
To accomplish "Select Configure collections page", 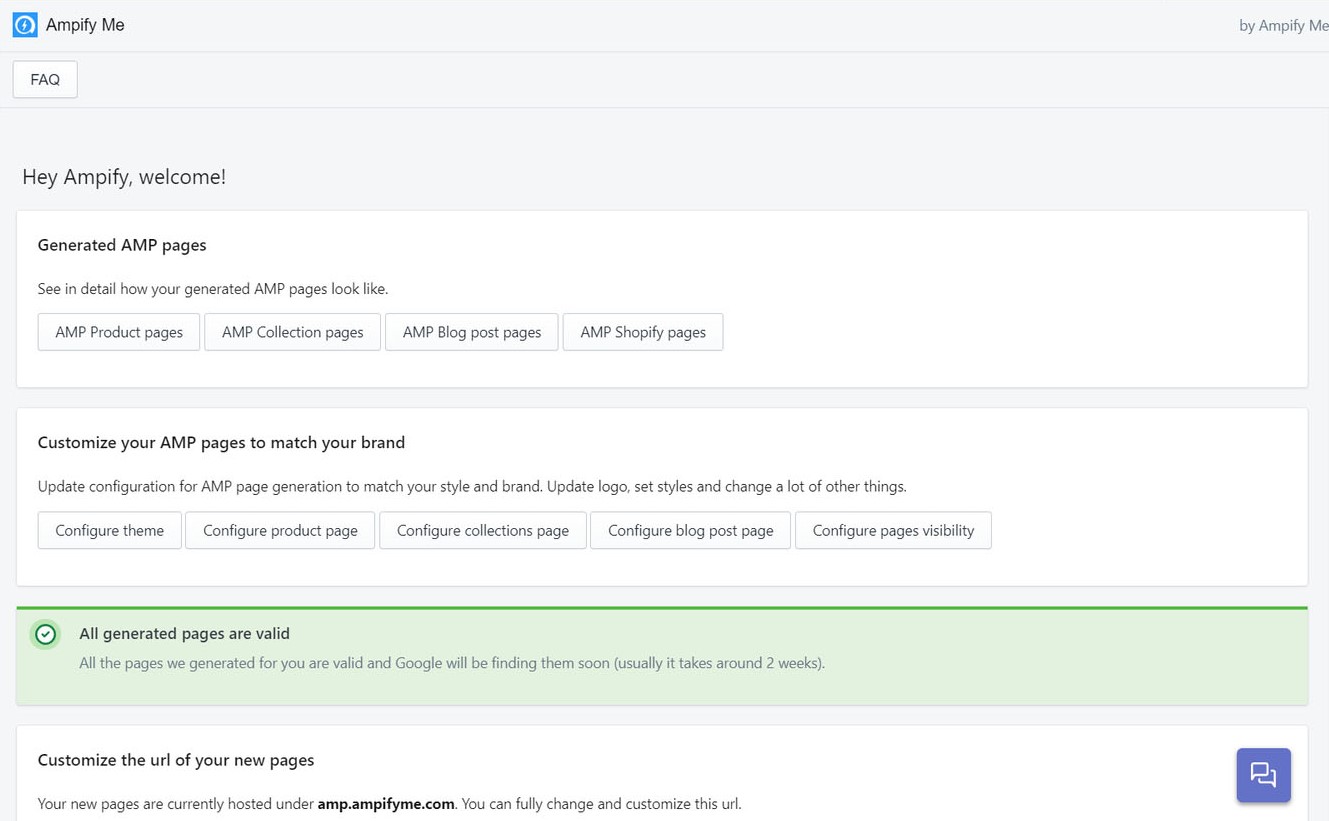I will tap(482, 530).
